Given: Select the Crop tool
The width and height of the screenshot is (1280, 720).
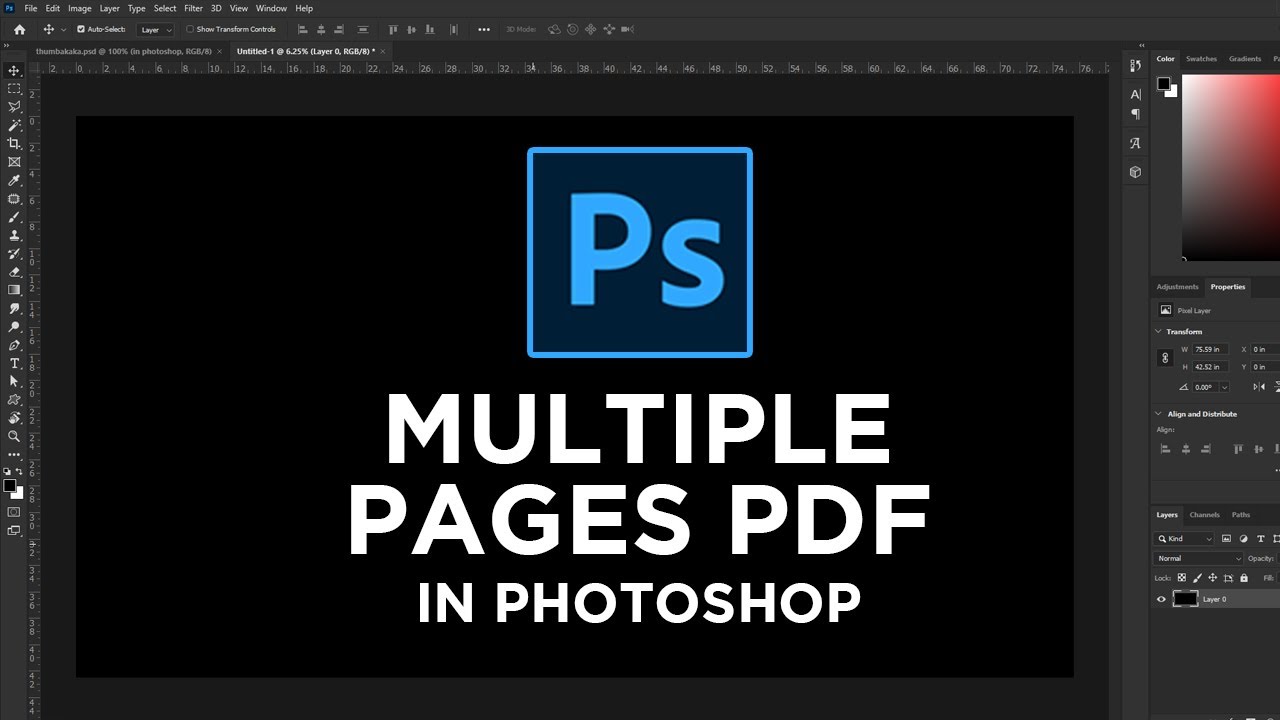Looking at the screenshot, I should pyautogui.click(x=14, y=144).
